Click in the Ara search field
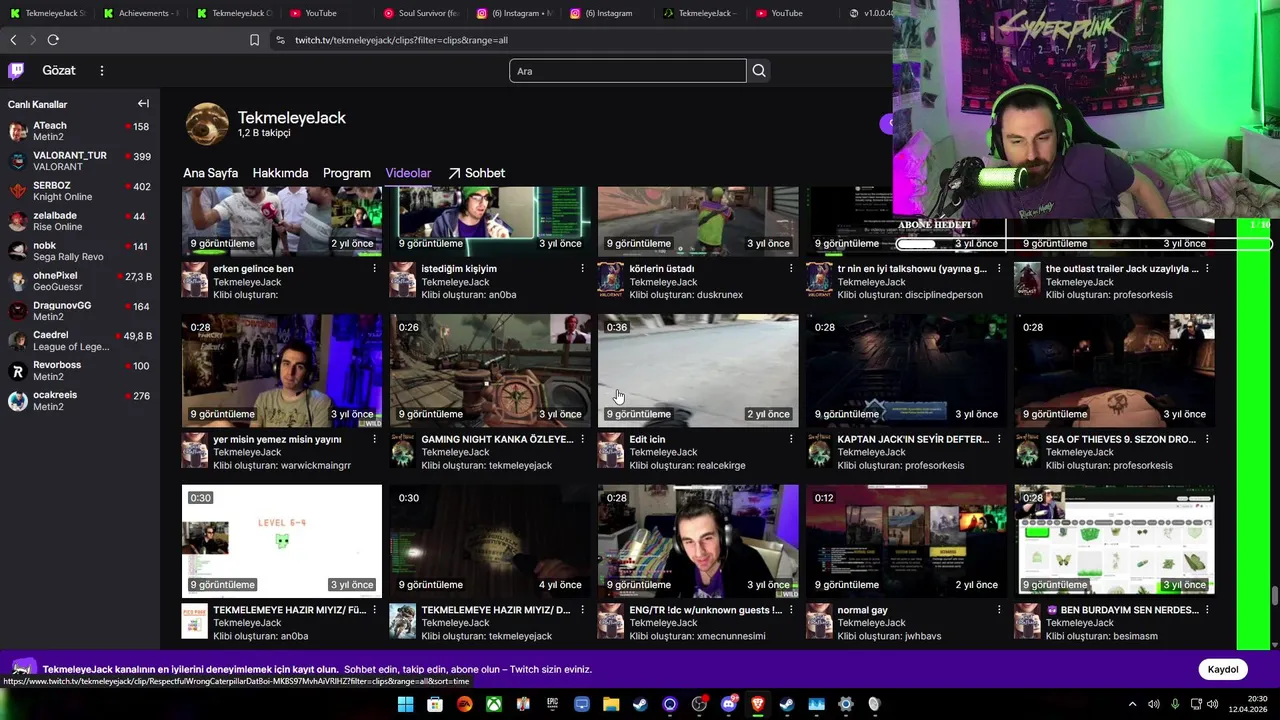The height and width of the screenshot is (720, 1280). [x=627, y=71]
